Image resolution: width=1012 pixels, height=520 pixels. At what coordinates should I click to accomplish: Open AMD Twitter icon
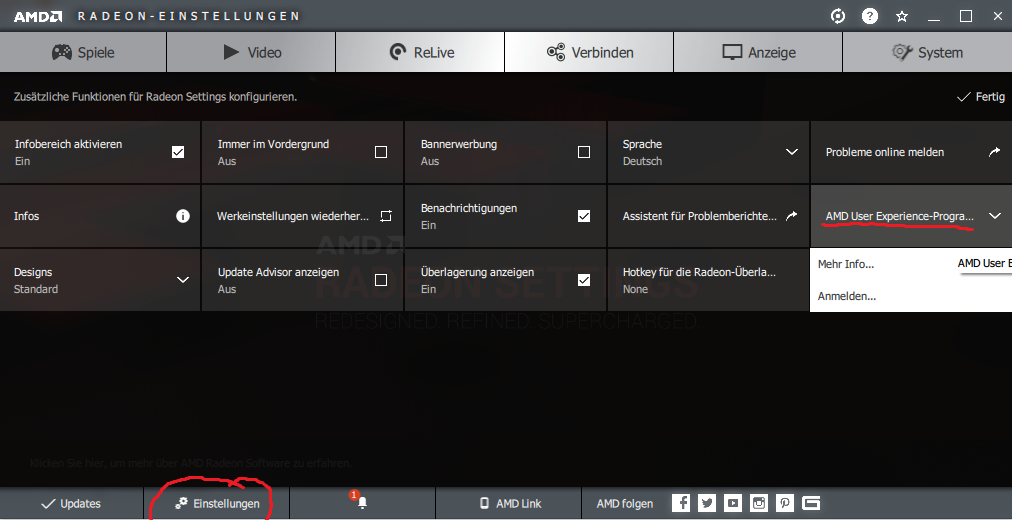tap(707, 503)
